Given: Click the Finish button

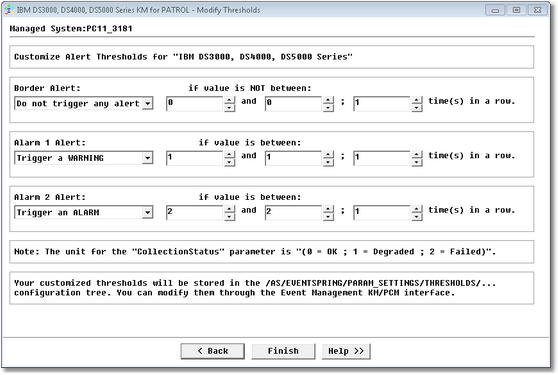Looking at the screenshot, I should click(x=283, y=351).
